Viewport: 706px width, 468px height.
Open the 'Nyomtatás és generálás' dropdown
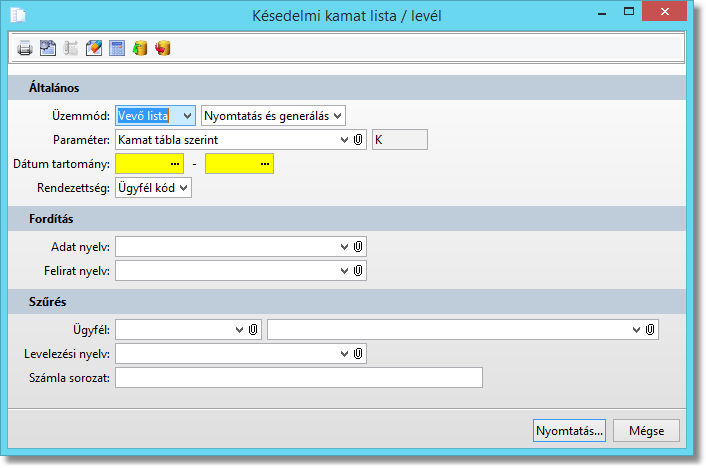[x=337, y=116]
